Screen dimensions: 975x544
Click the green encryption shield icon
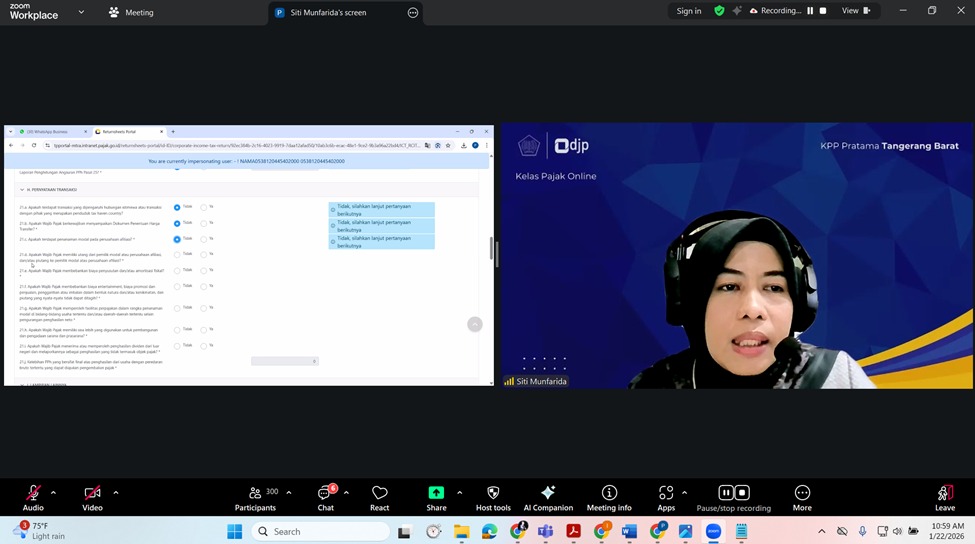719,11
